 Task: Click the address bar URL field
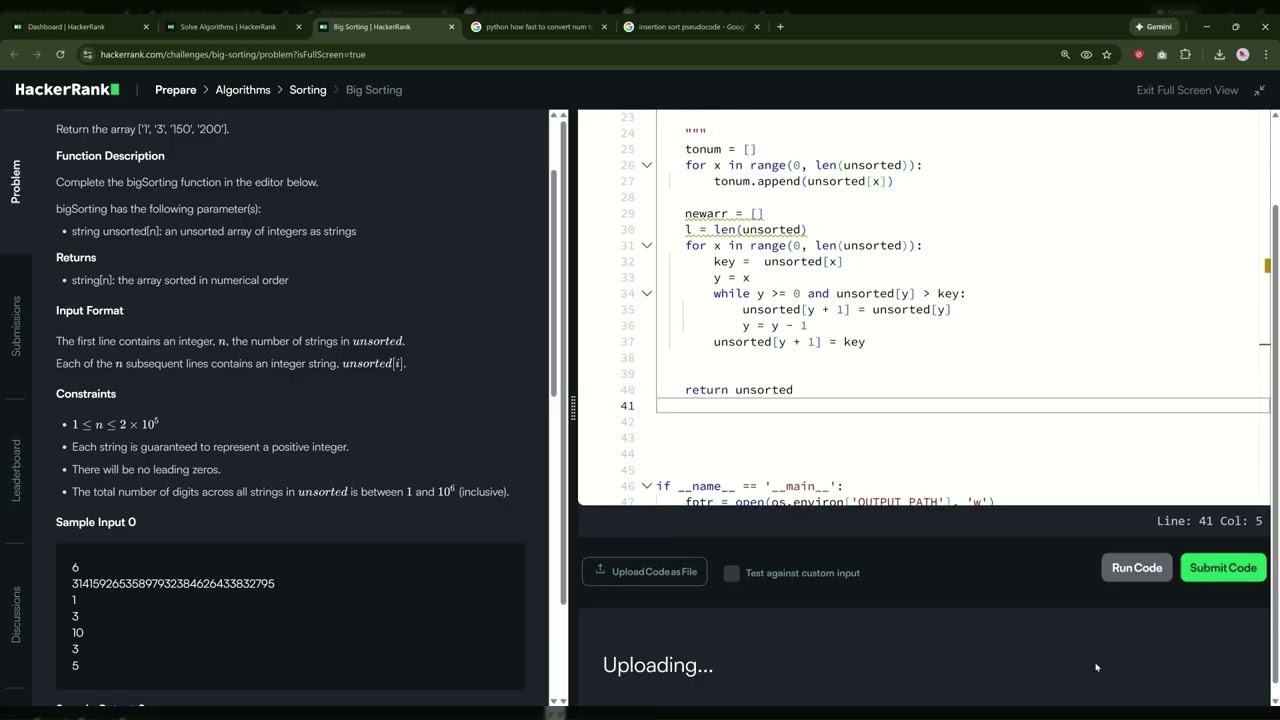pyautogui.click(x=570, y=54)
